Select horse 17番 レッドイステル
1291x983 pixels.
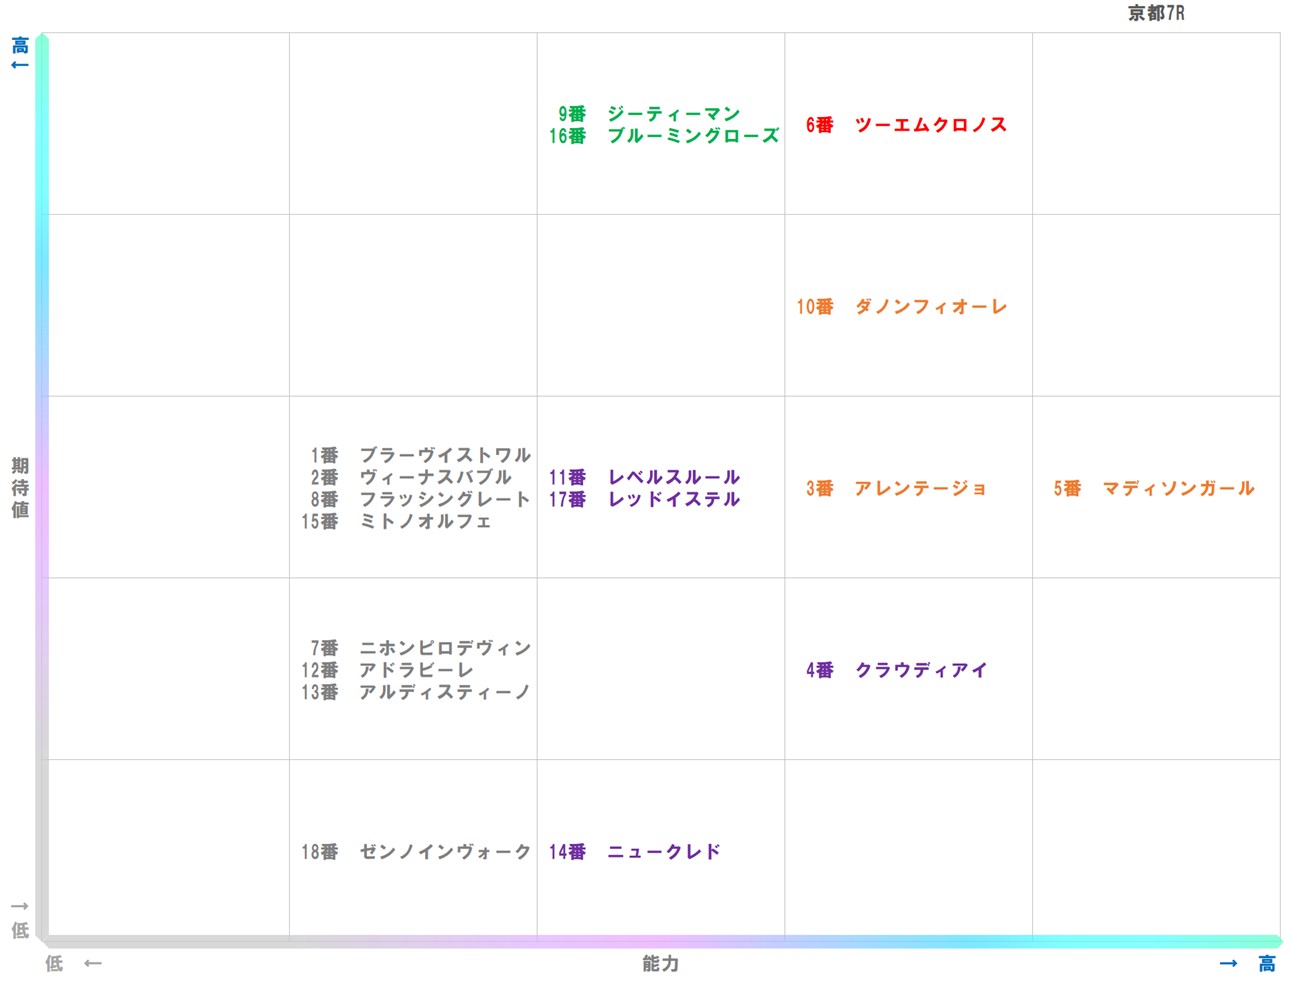tap(646, 499)
